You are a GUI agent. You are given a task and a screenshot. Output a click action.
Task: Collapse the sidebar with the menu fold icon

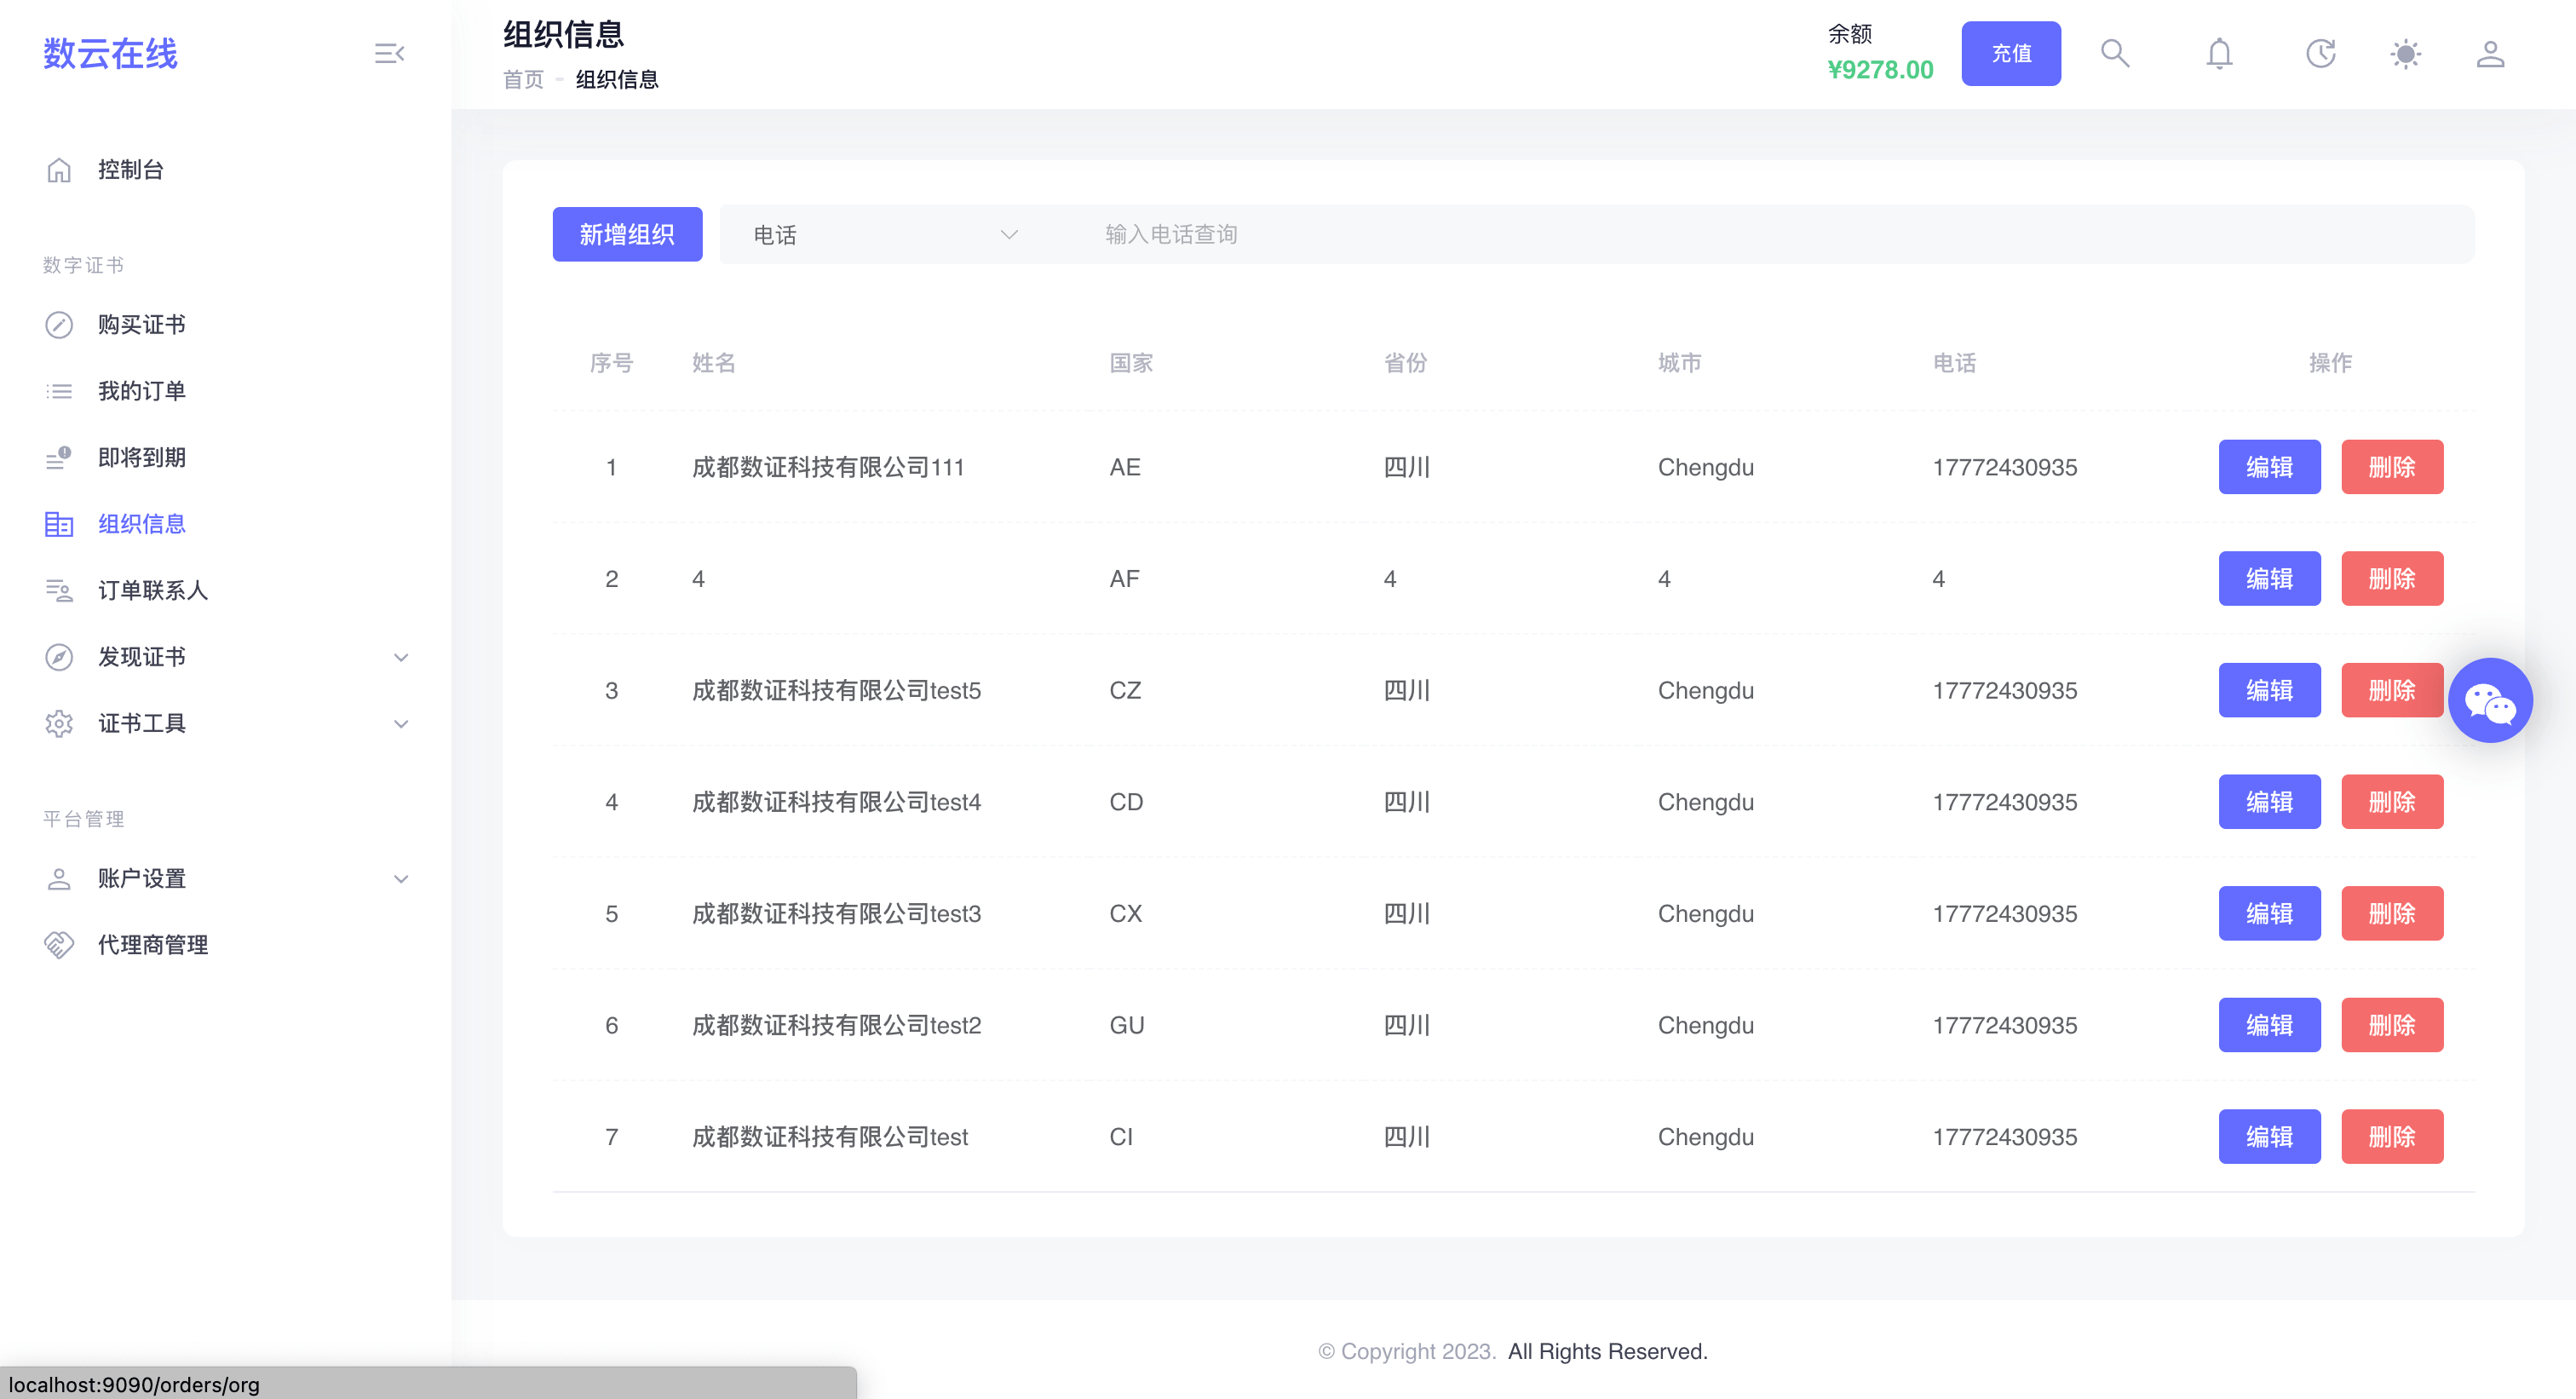tap(389, 53)
